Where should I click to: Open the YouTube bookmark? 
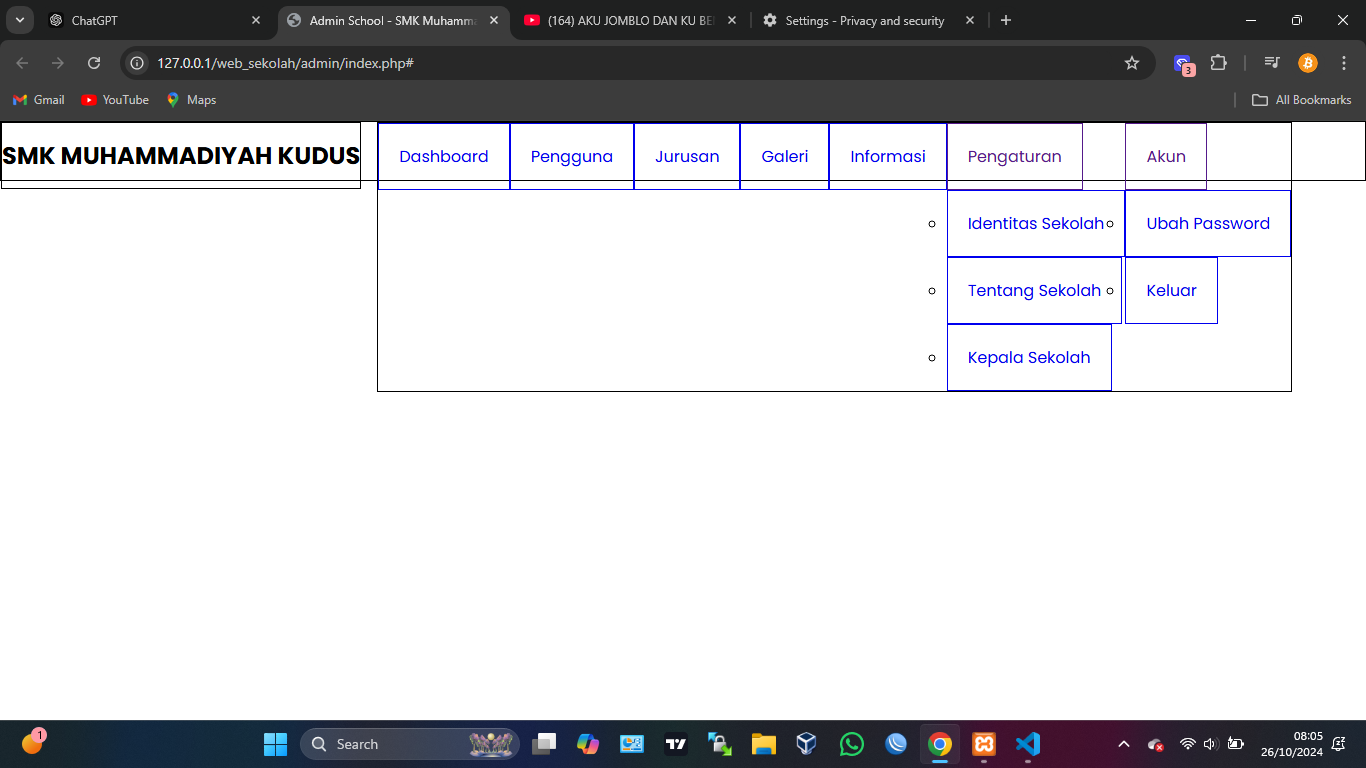[115, 100]
